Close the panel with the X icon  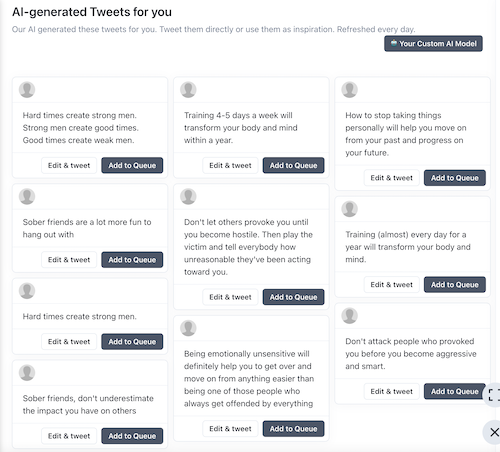(494, 432)
